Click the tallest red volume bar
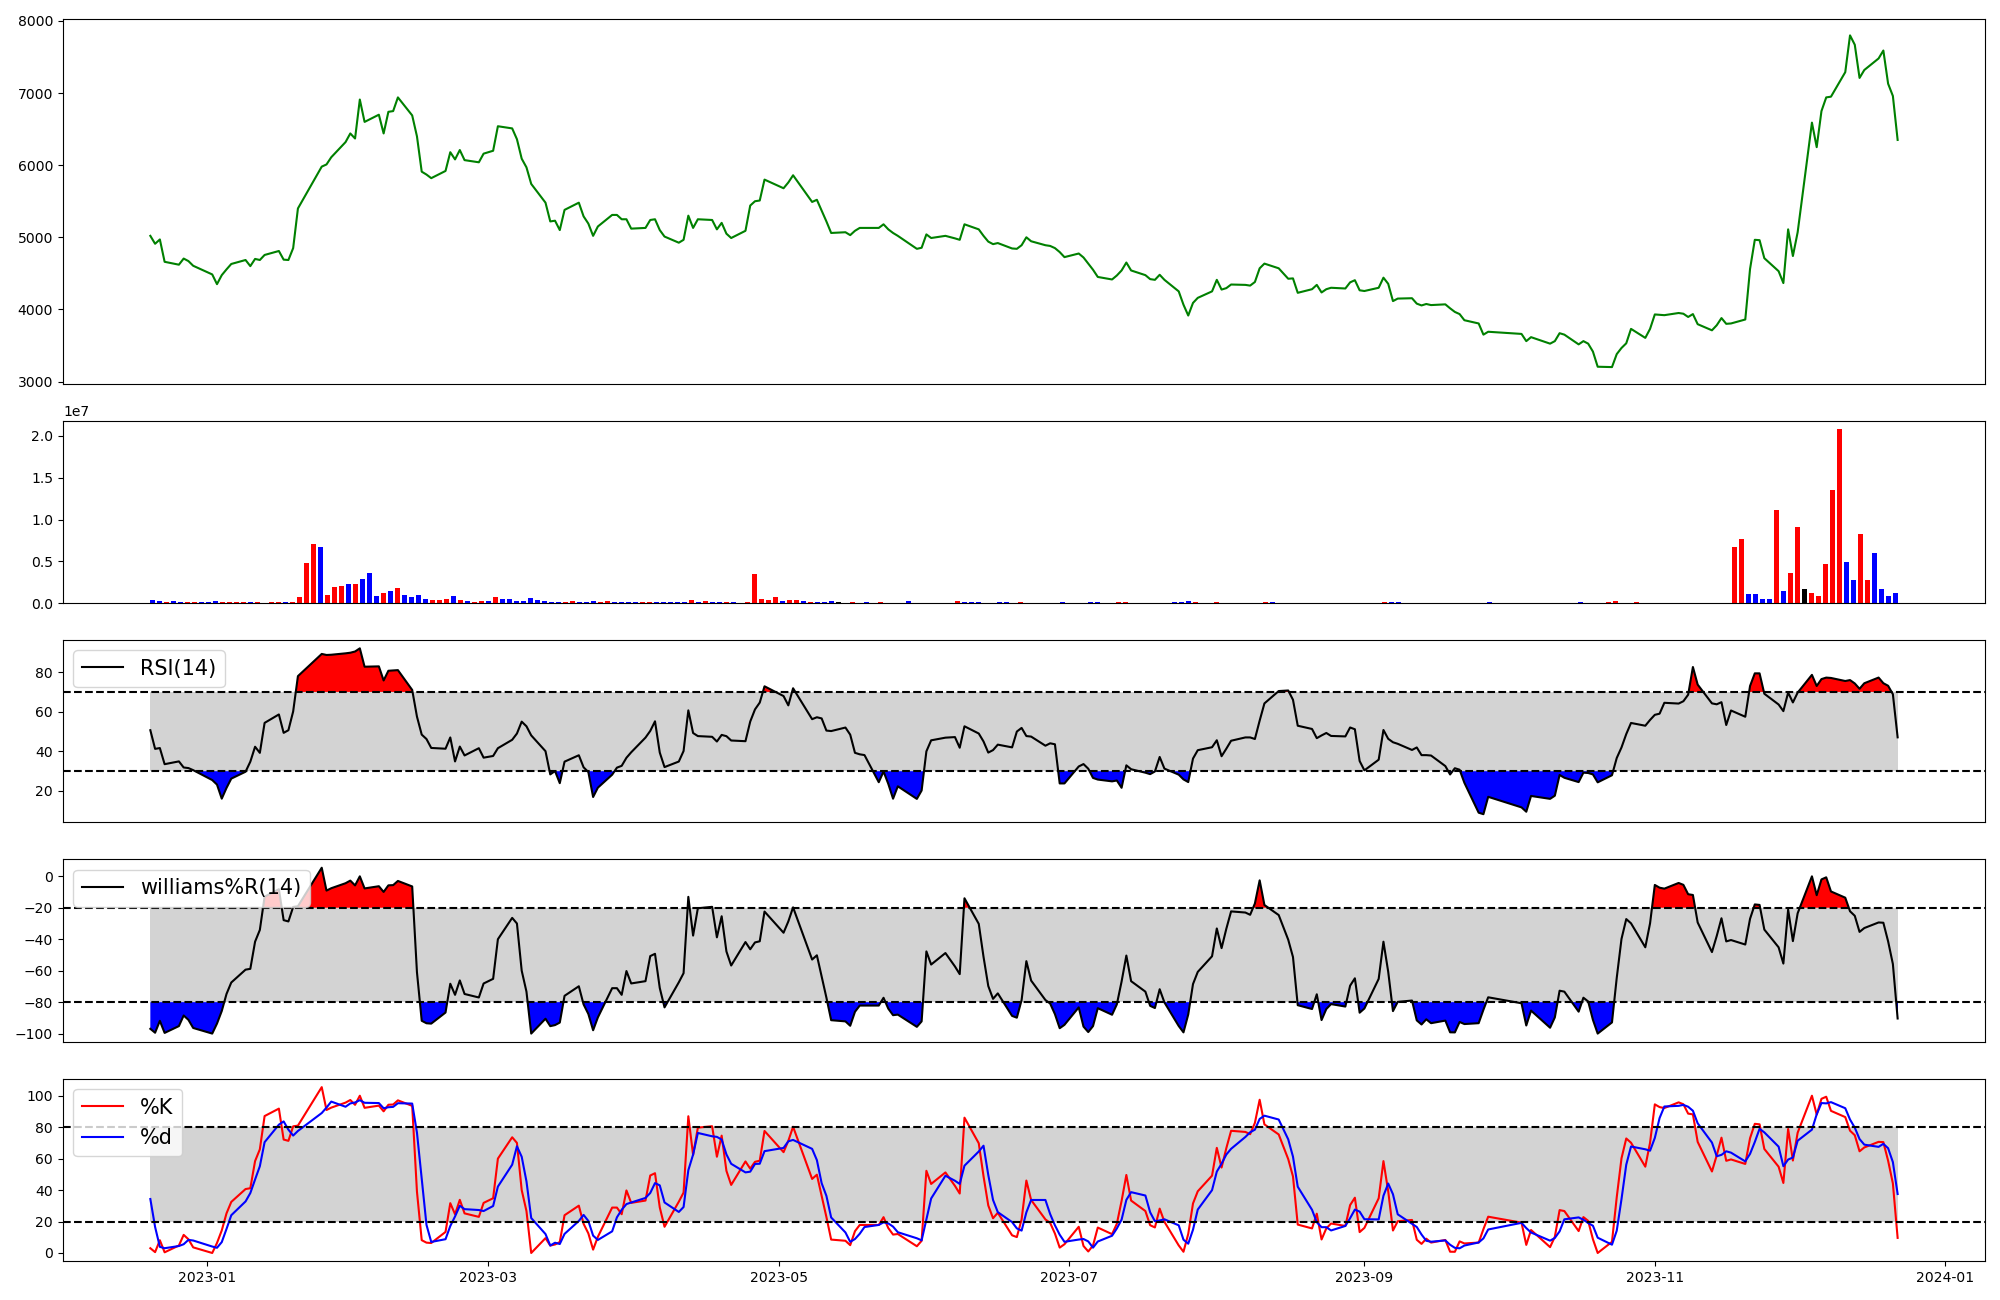Viewport: 2000px width, 1300px height. 1839,516
